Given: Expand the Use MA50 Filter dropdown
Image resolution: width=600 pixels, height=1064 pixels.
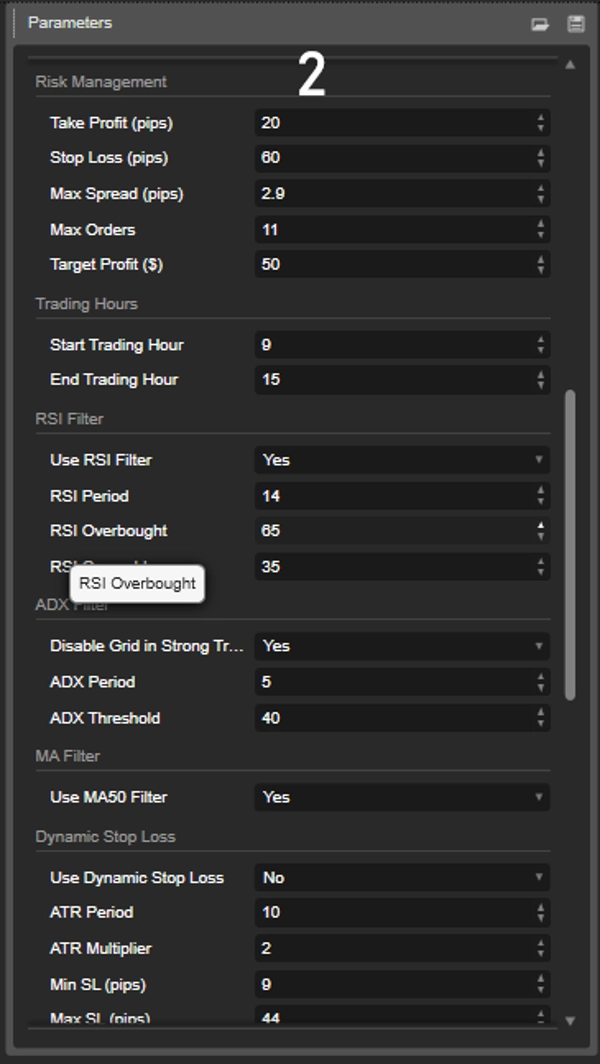Looking at the screenshot, I should coord(401,797).
